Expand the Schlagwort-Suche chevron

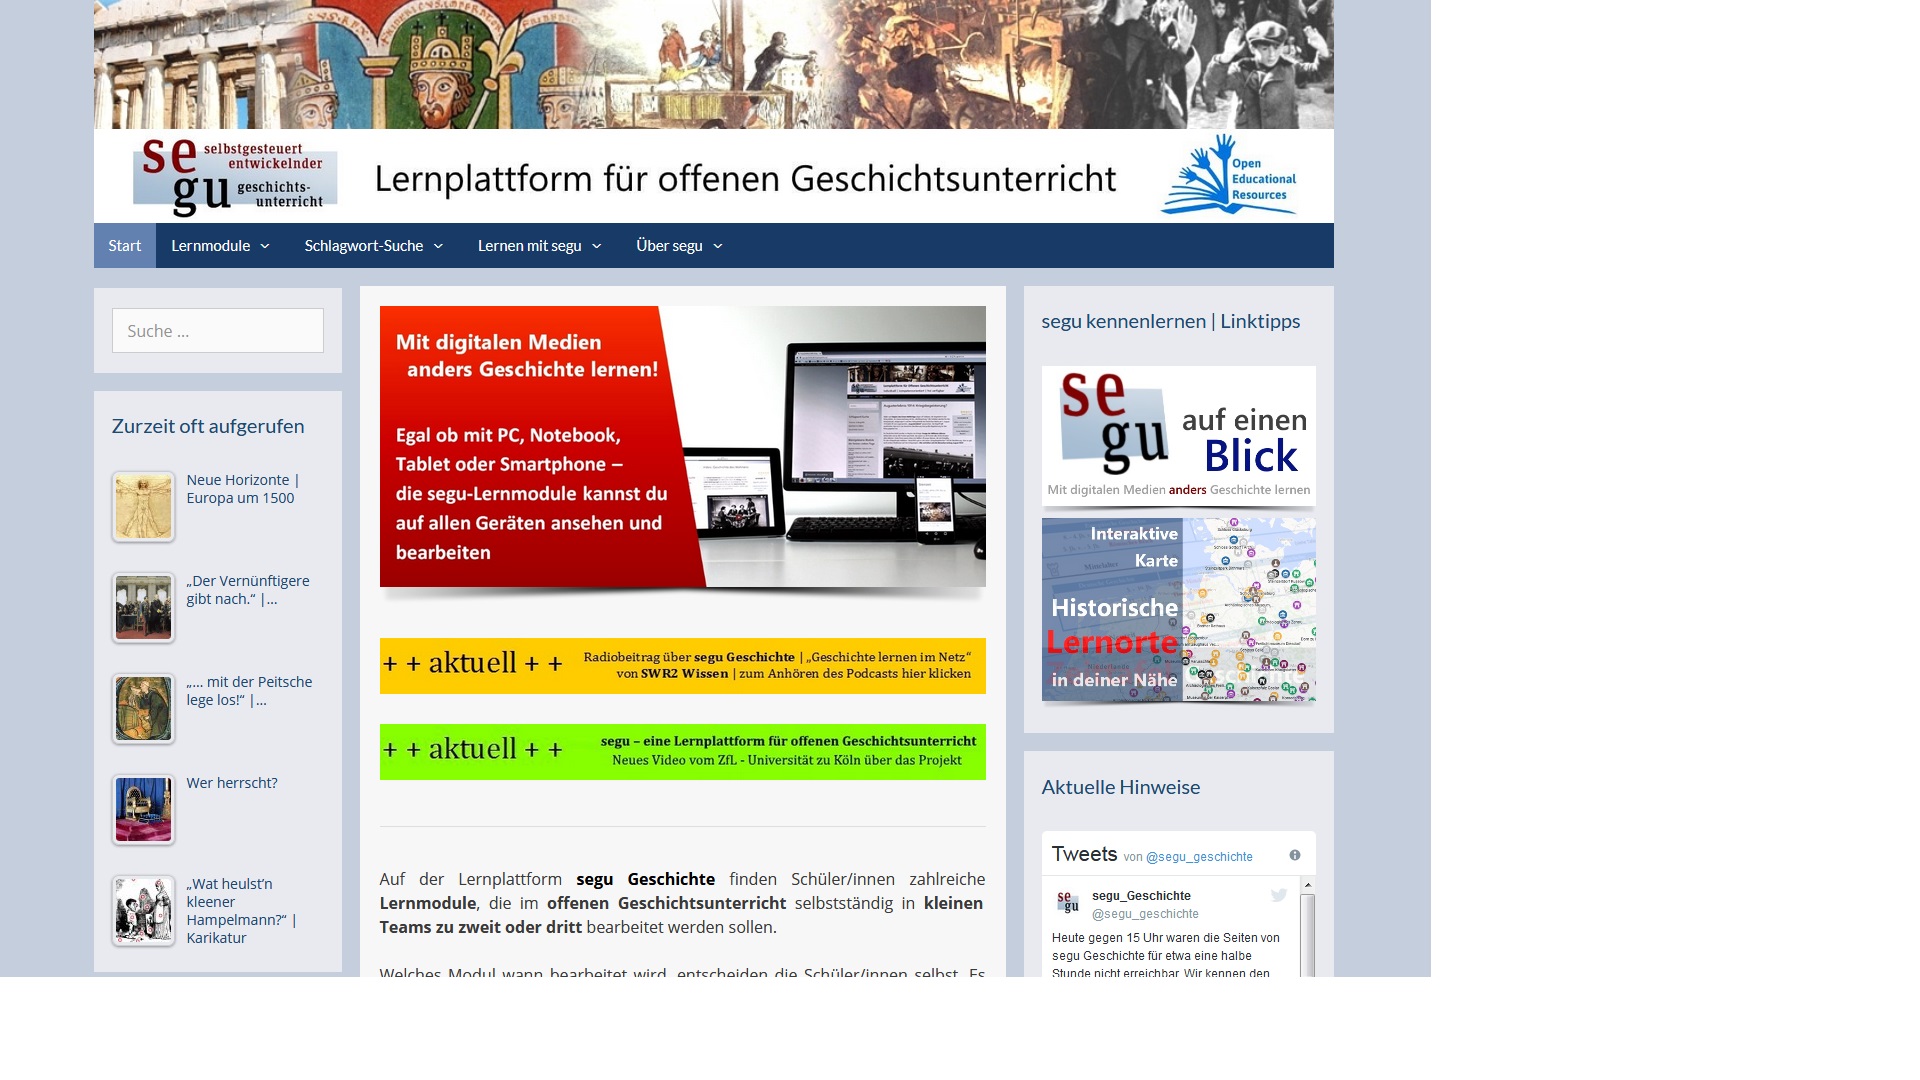click(x=438, y=246)
